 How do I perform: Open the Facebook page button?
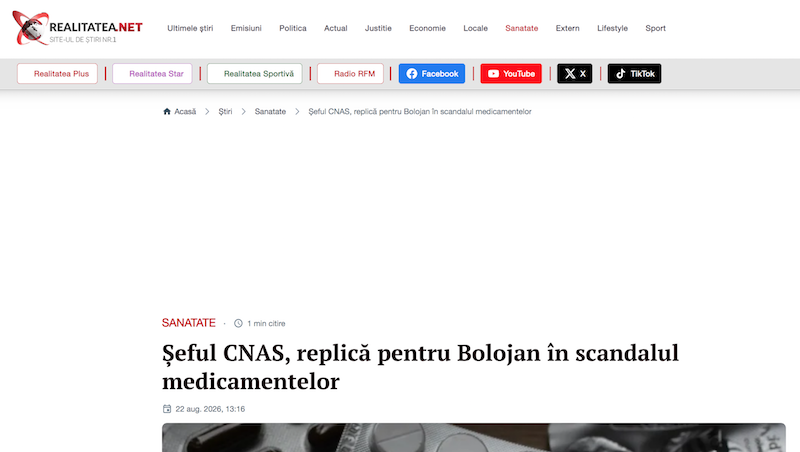[x=432, y=73]
